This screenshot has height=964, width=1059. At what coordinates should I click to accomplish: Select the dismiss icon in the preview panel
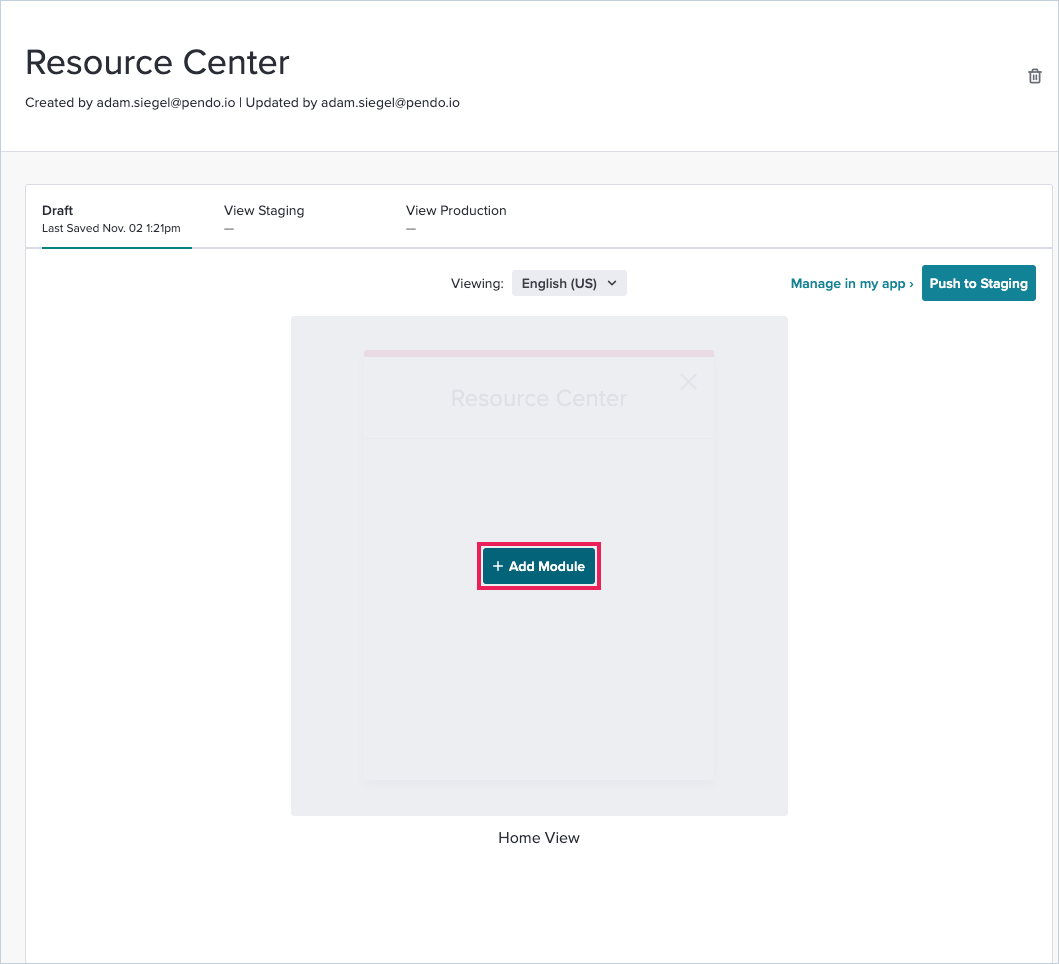tap(688, 381)
